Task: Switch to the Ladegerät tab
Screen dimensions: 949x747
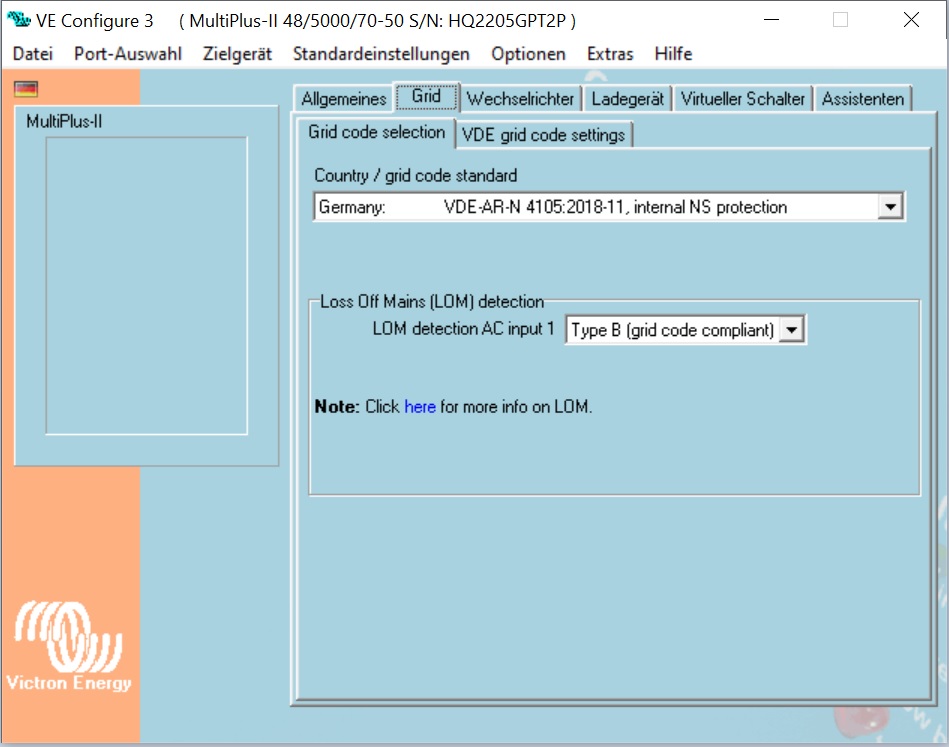Action: tap(628, 99)
